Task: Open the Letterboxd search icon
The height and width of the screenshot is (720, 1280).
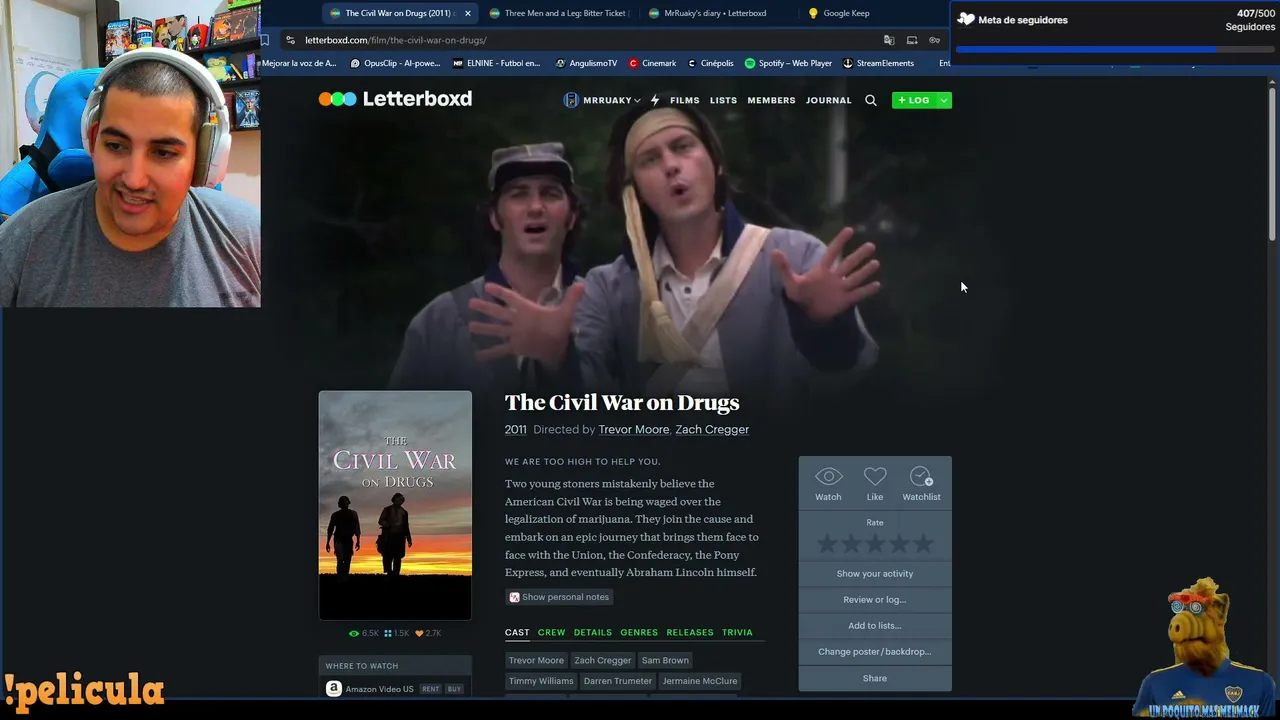Action: (x=871, y=100)
